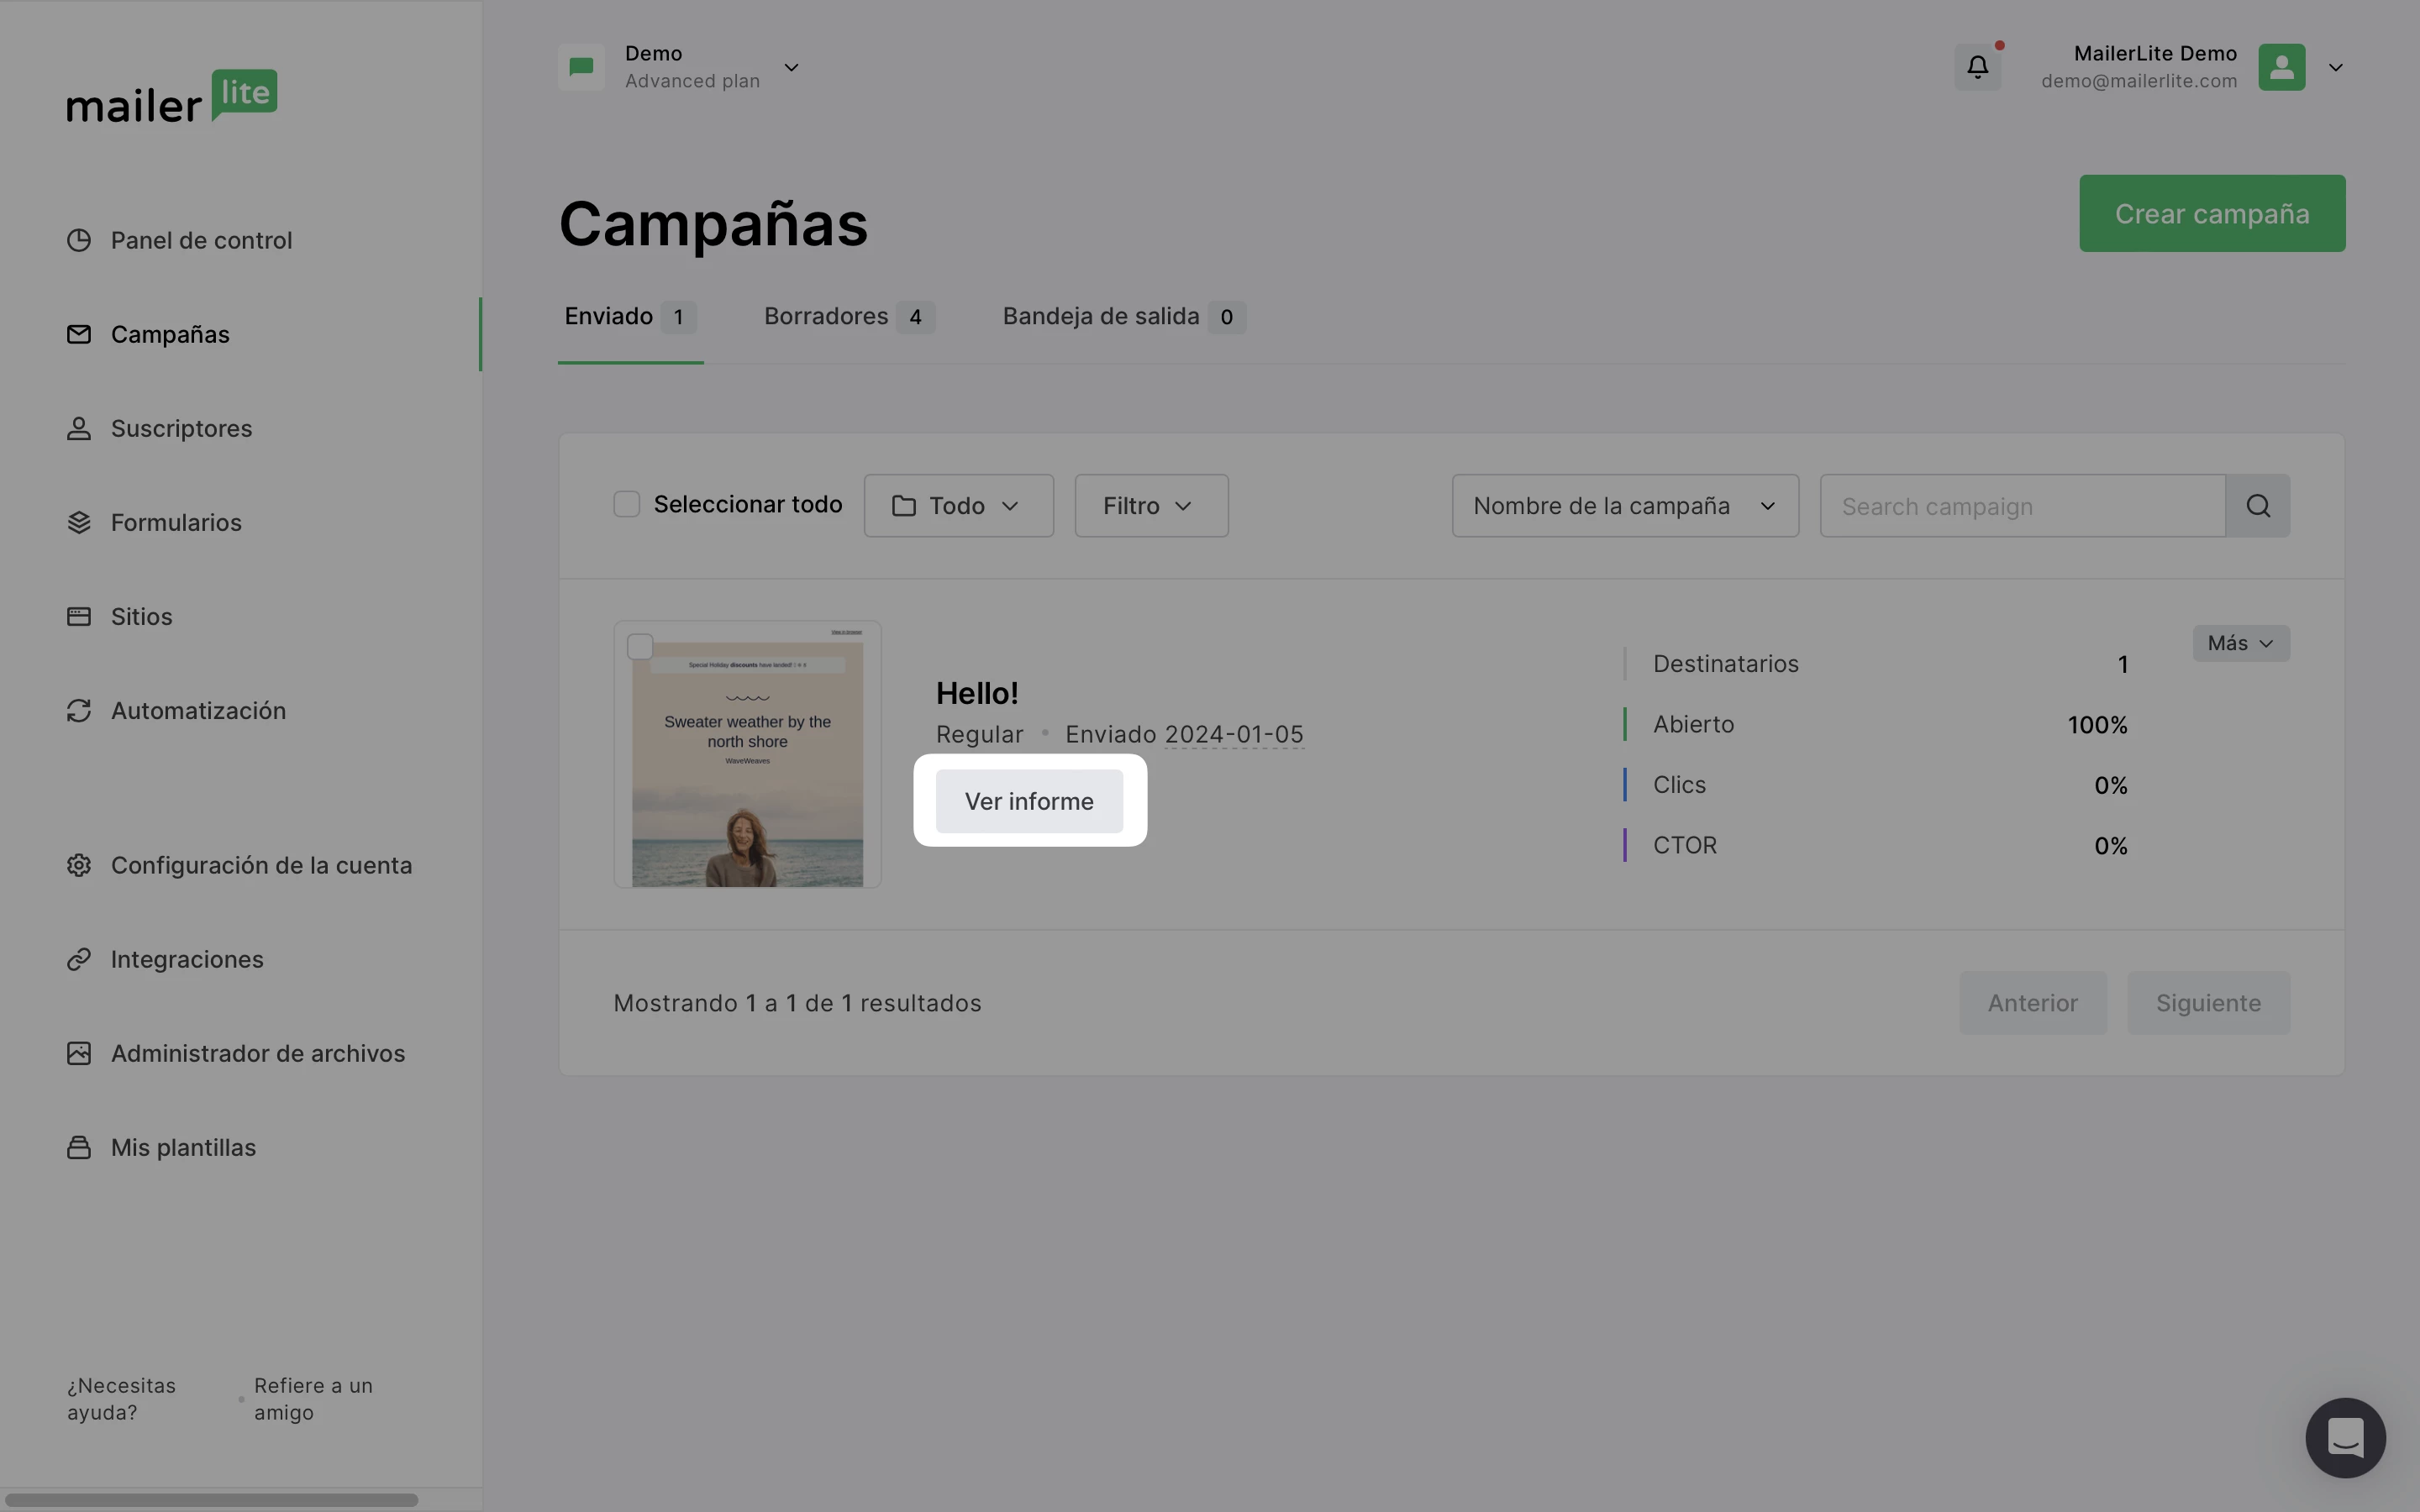Click the search magnifier icon button
2420x1512 pixels.
2257,506
